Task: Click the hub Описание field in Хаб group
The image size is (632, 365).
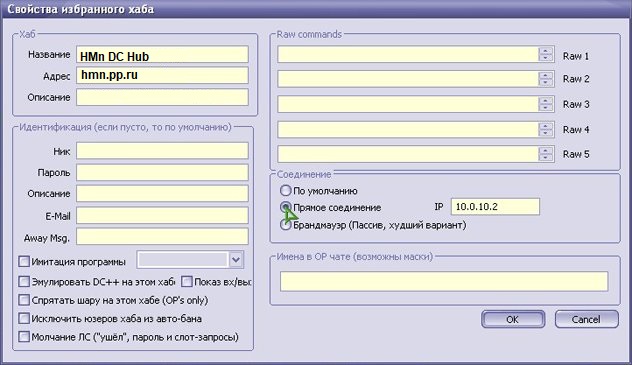Action: point(162,97)
